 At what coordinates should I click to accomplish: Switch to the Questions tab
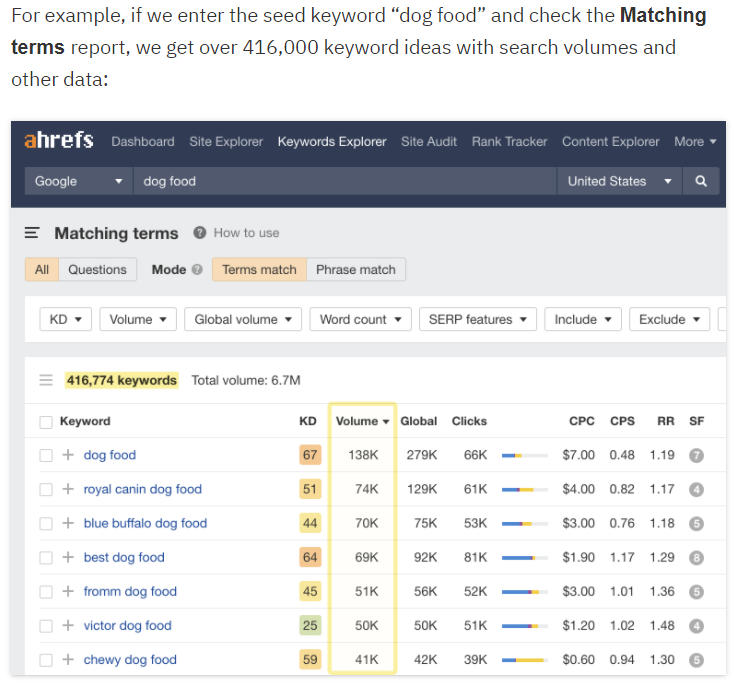coord(97,269)
